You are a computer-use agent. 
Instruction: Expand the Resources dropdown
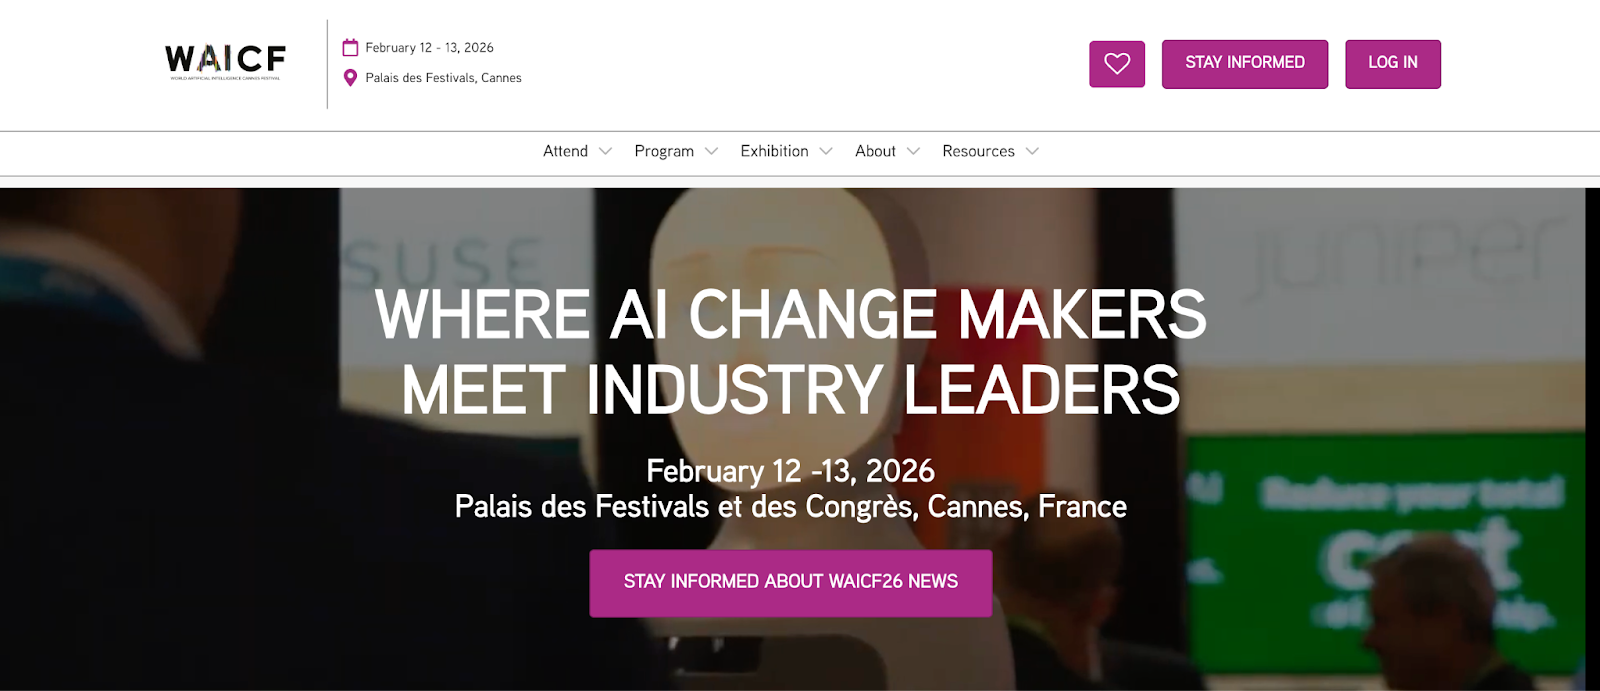pos(1037,151)
